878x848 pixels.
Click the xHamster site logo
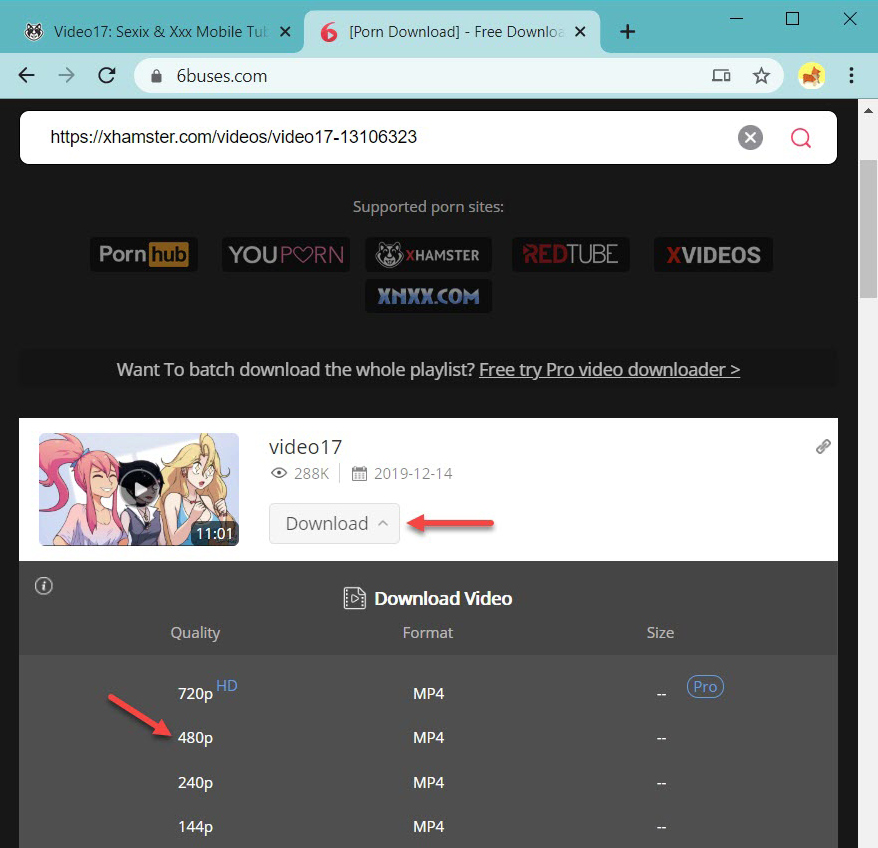pos(428,254)
